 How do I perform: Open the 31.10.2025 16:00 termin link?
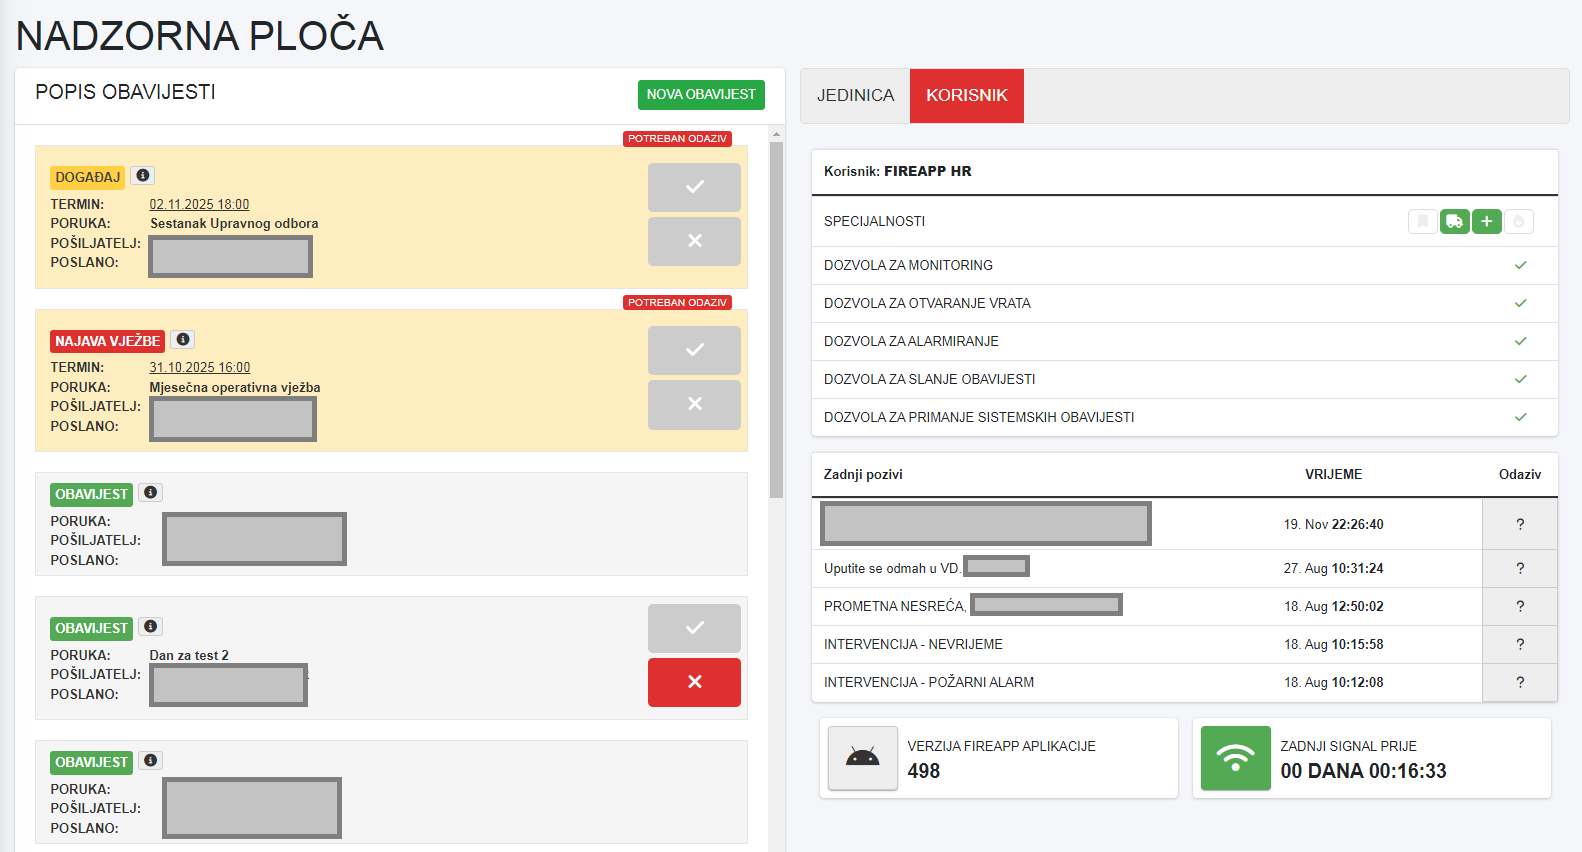tap(199, 368)
